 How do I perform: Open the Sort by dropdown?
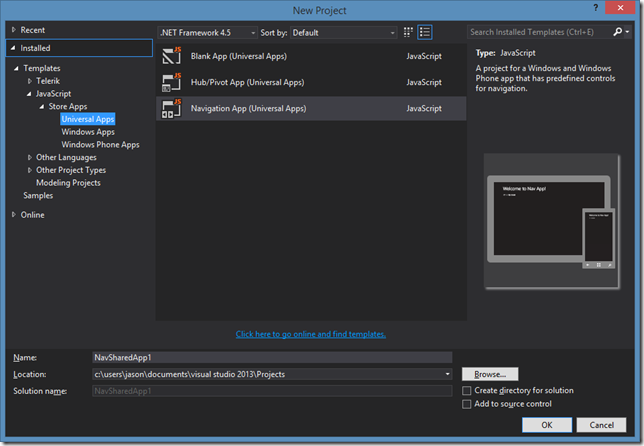[x=343, y=32]
